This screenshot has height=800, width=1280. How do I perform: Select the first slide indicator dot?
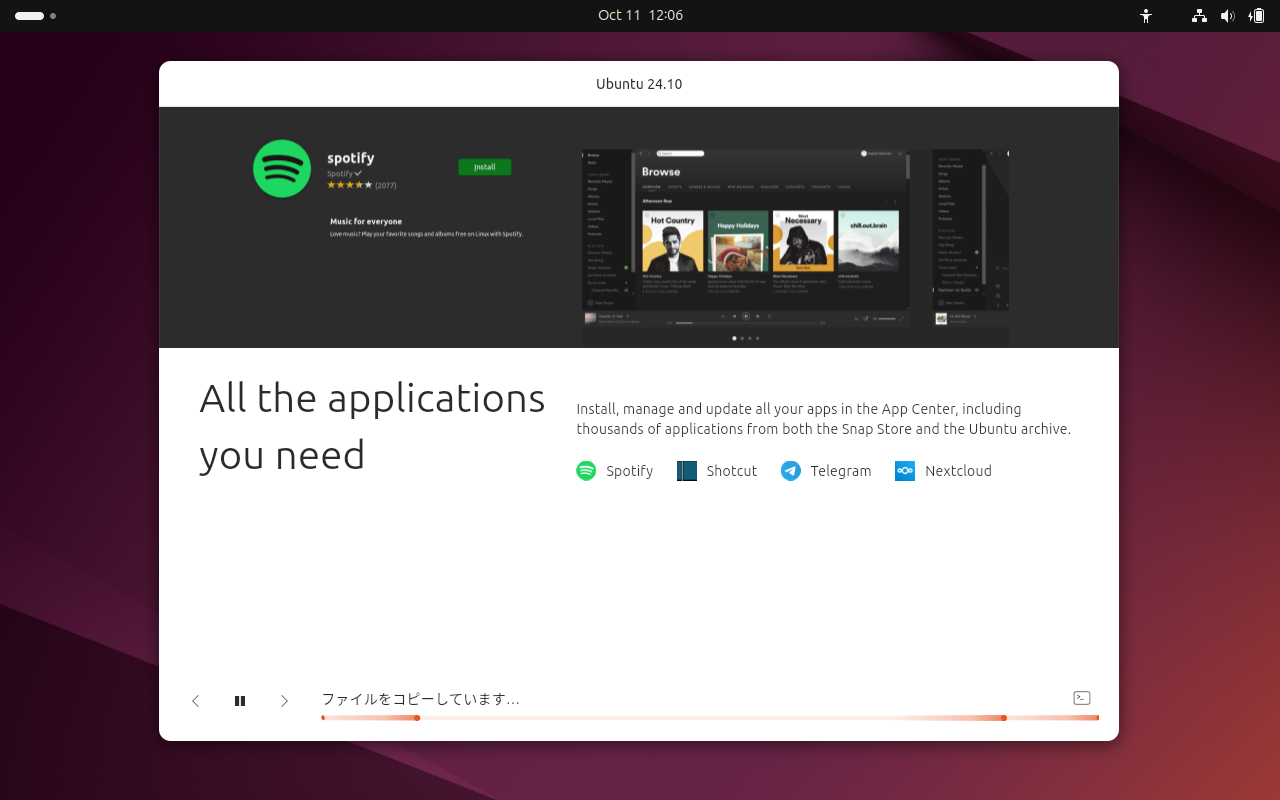pos(733,338)
